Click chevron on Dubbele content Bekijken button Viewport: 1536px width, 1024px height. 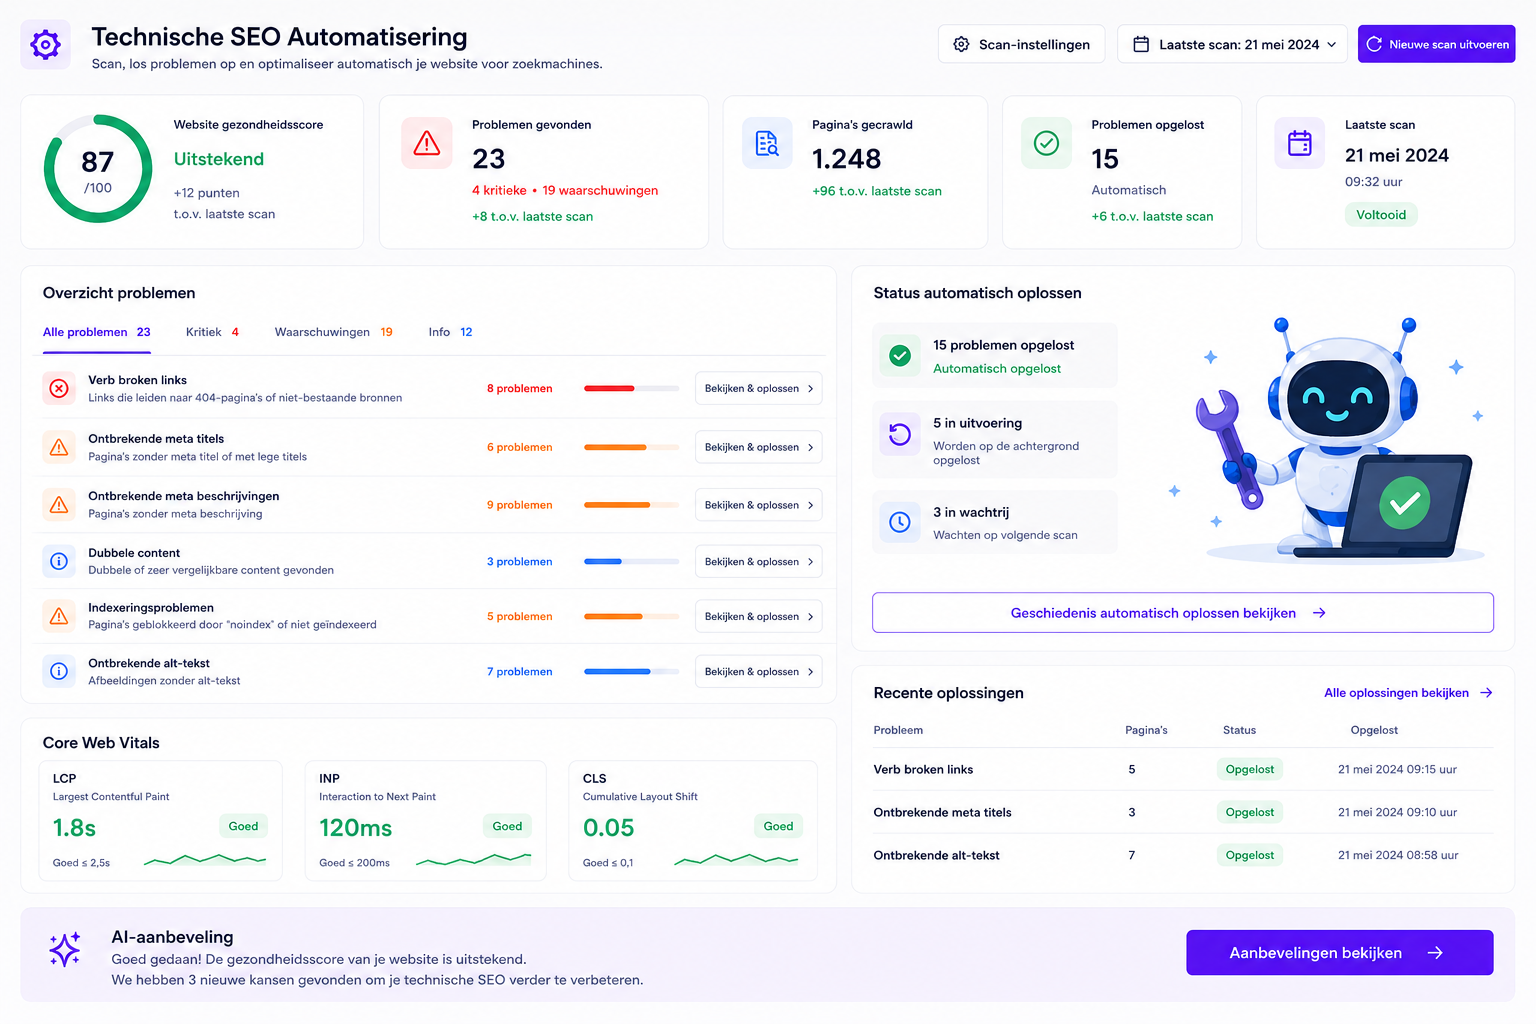810,562
